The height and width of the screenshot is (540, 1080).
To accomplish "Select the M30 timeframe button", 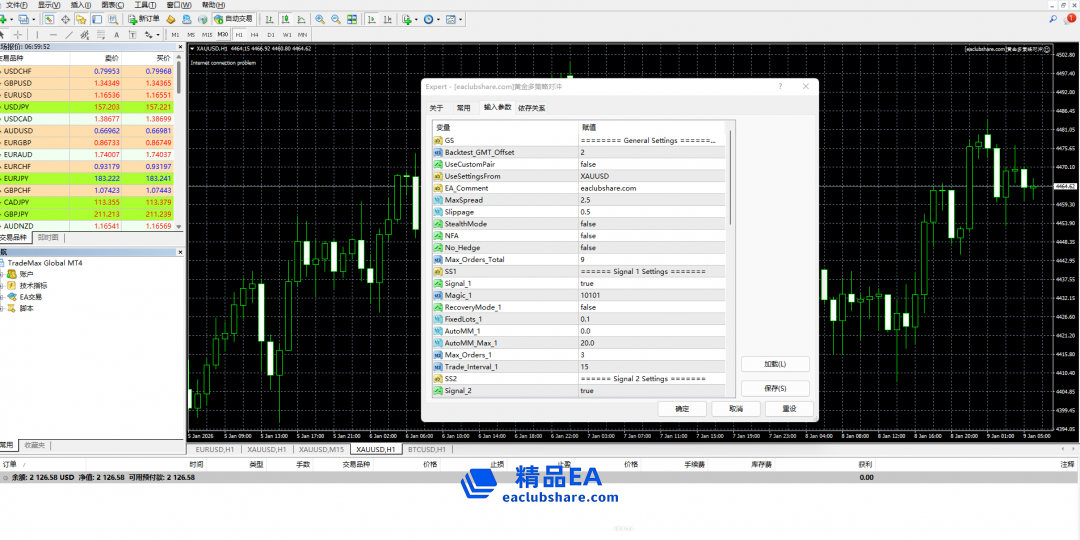I will (x=222, y=34).
